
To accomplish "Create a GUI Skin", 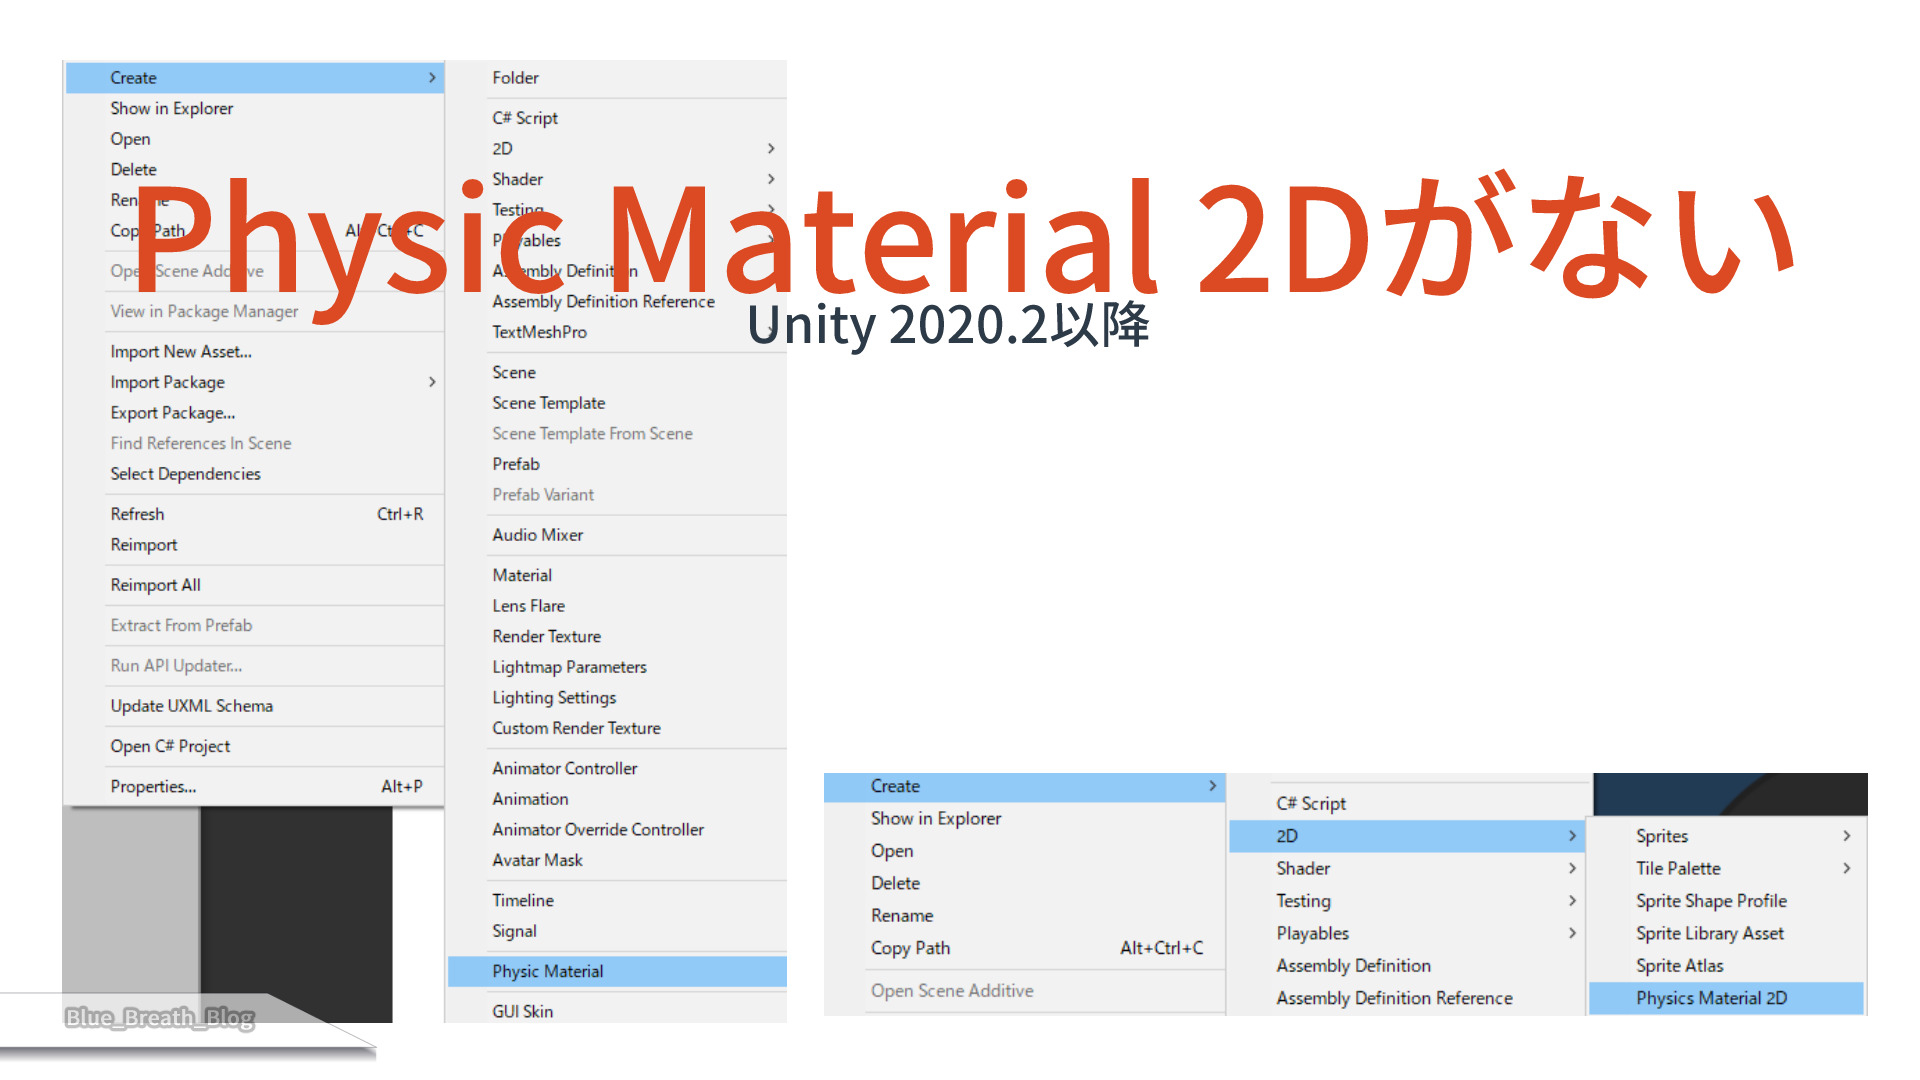I will click(523, 1012).
